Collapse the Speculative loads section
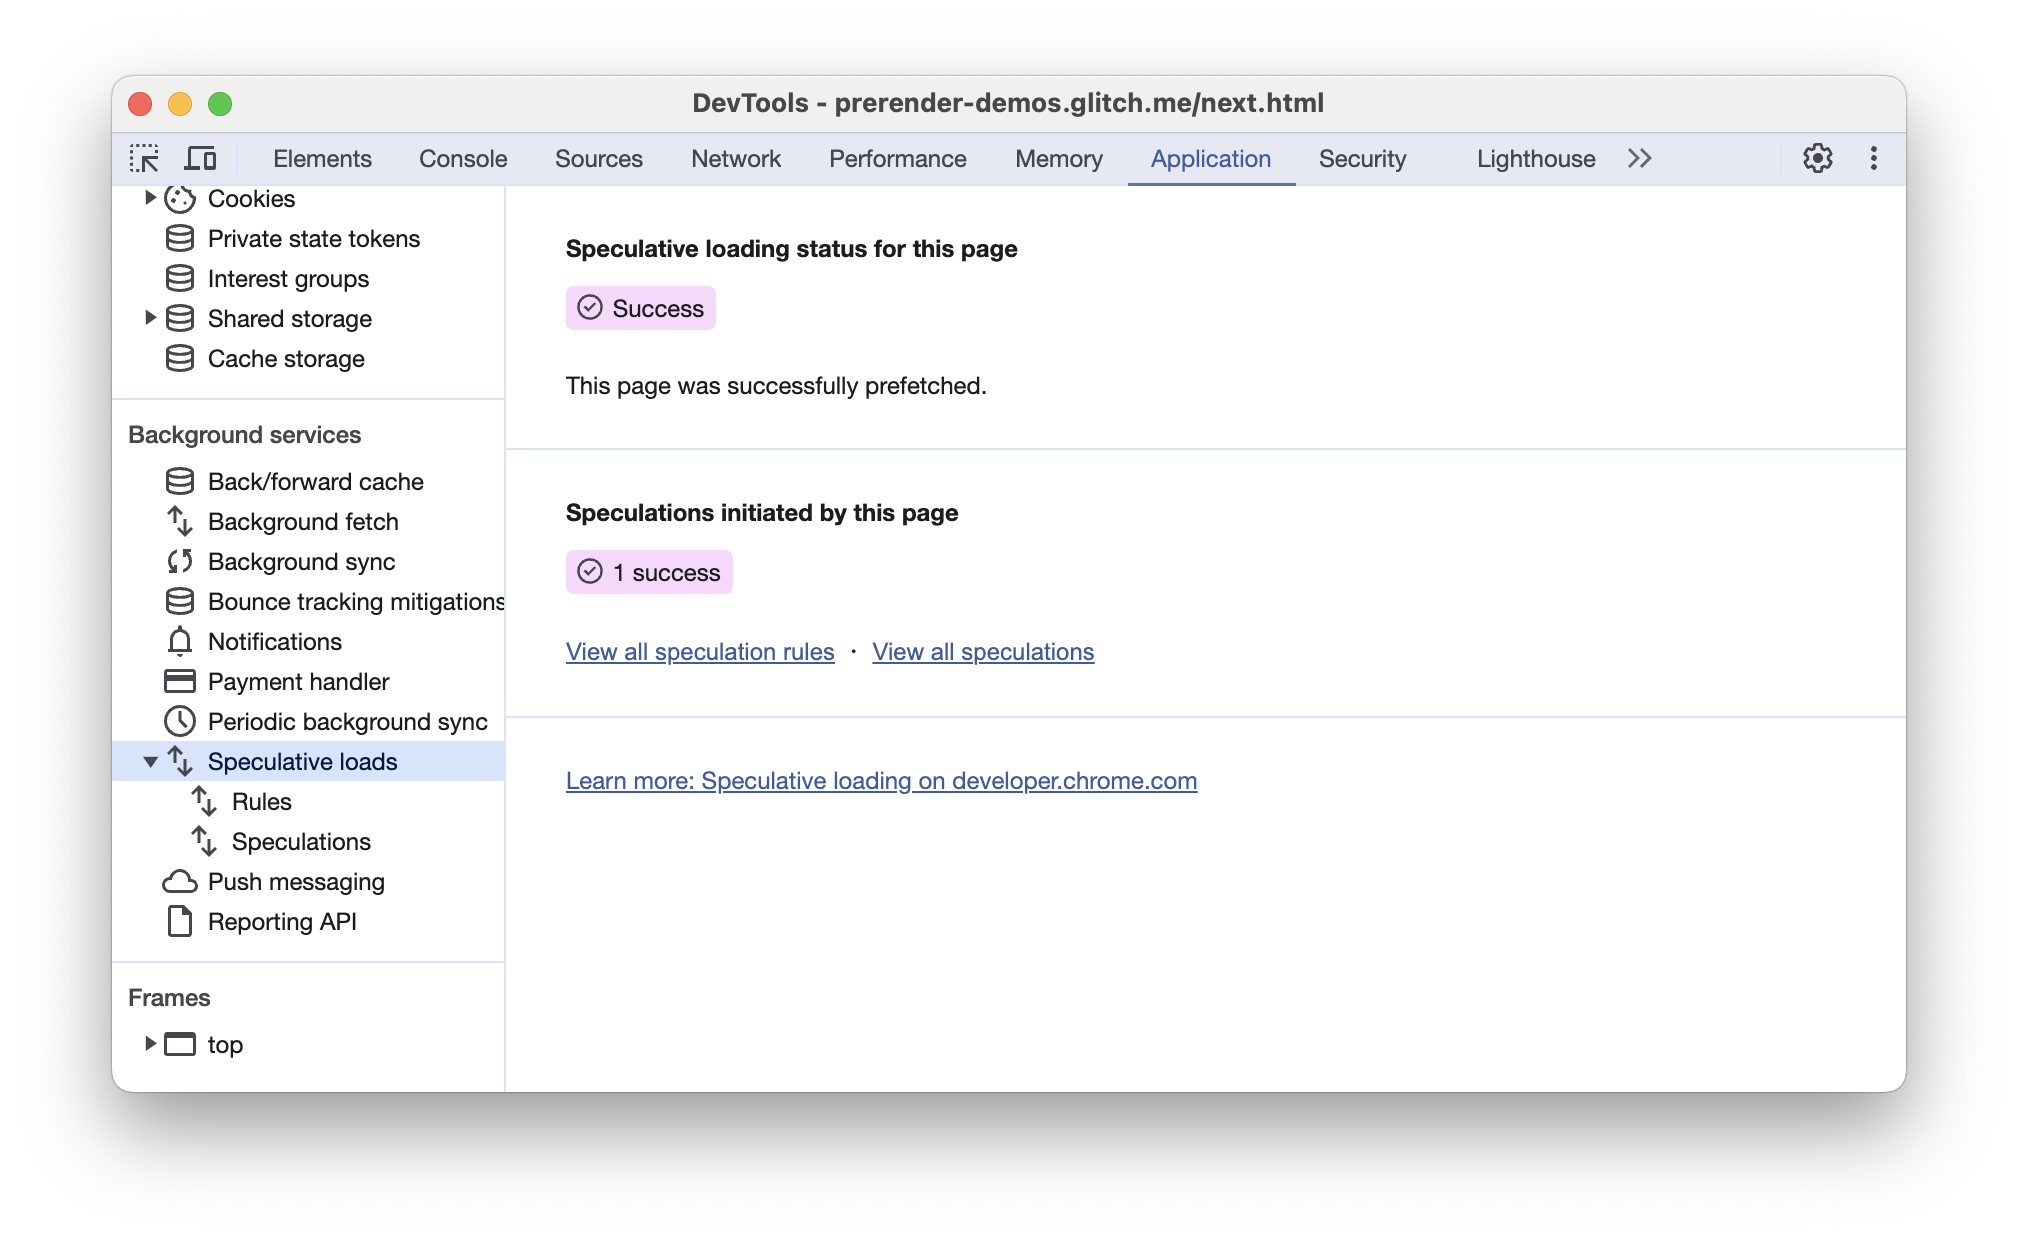The height and width of the screenshot is (1240, 2018). pos(148,761)
